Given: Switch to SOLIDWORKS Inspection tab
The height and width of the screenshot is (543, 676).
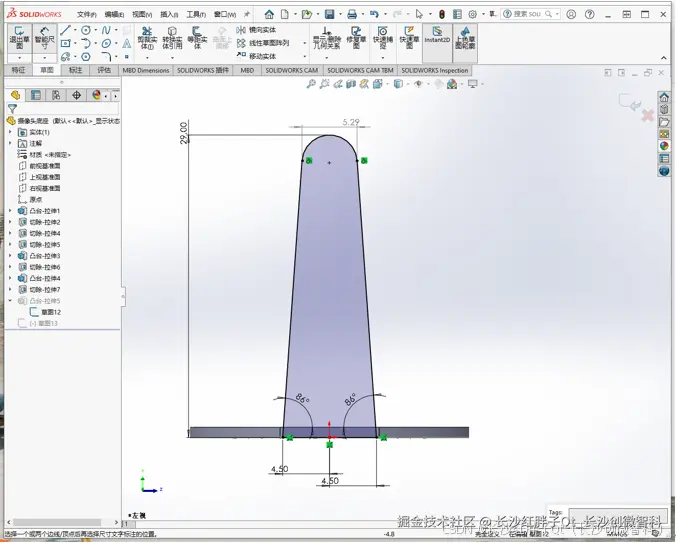Looking at the screenshot, I should (x=435, y=70).
